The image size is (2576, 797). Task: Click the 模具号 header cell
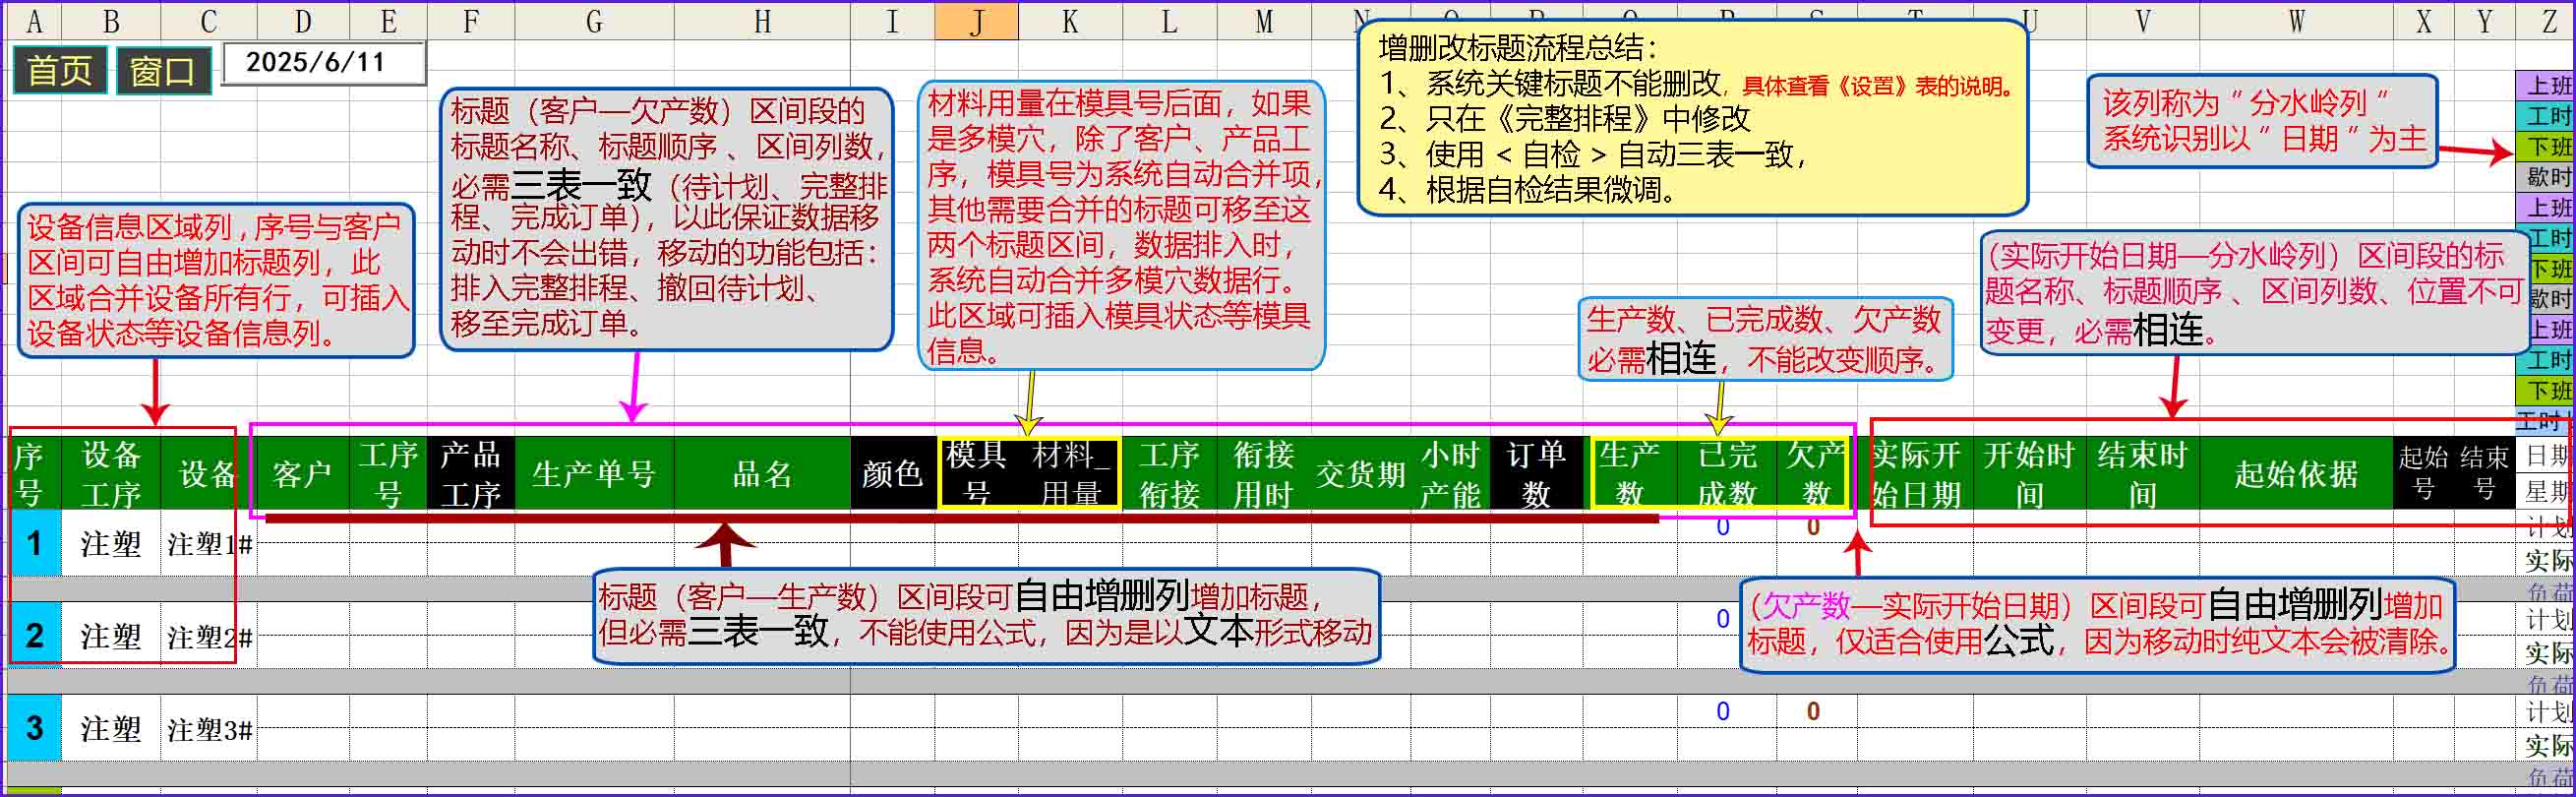977,474
